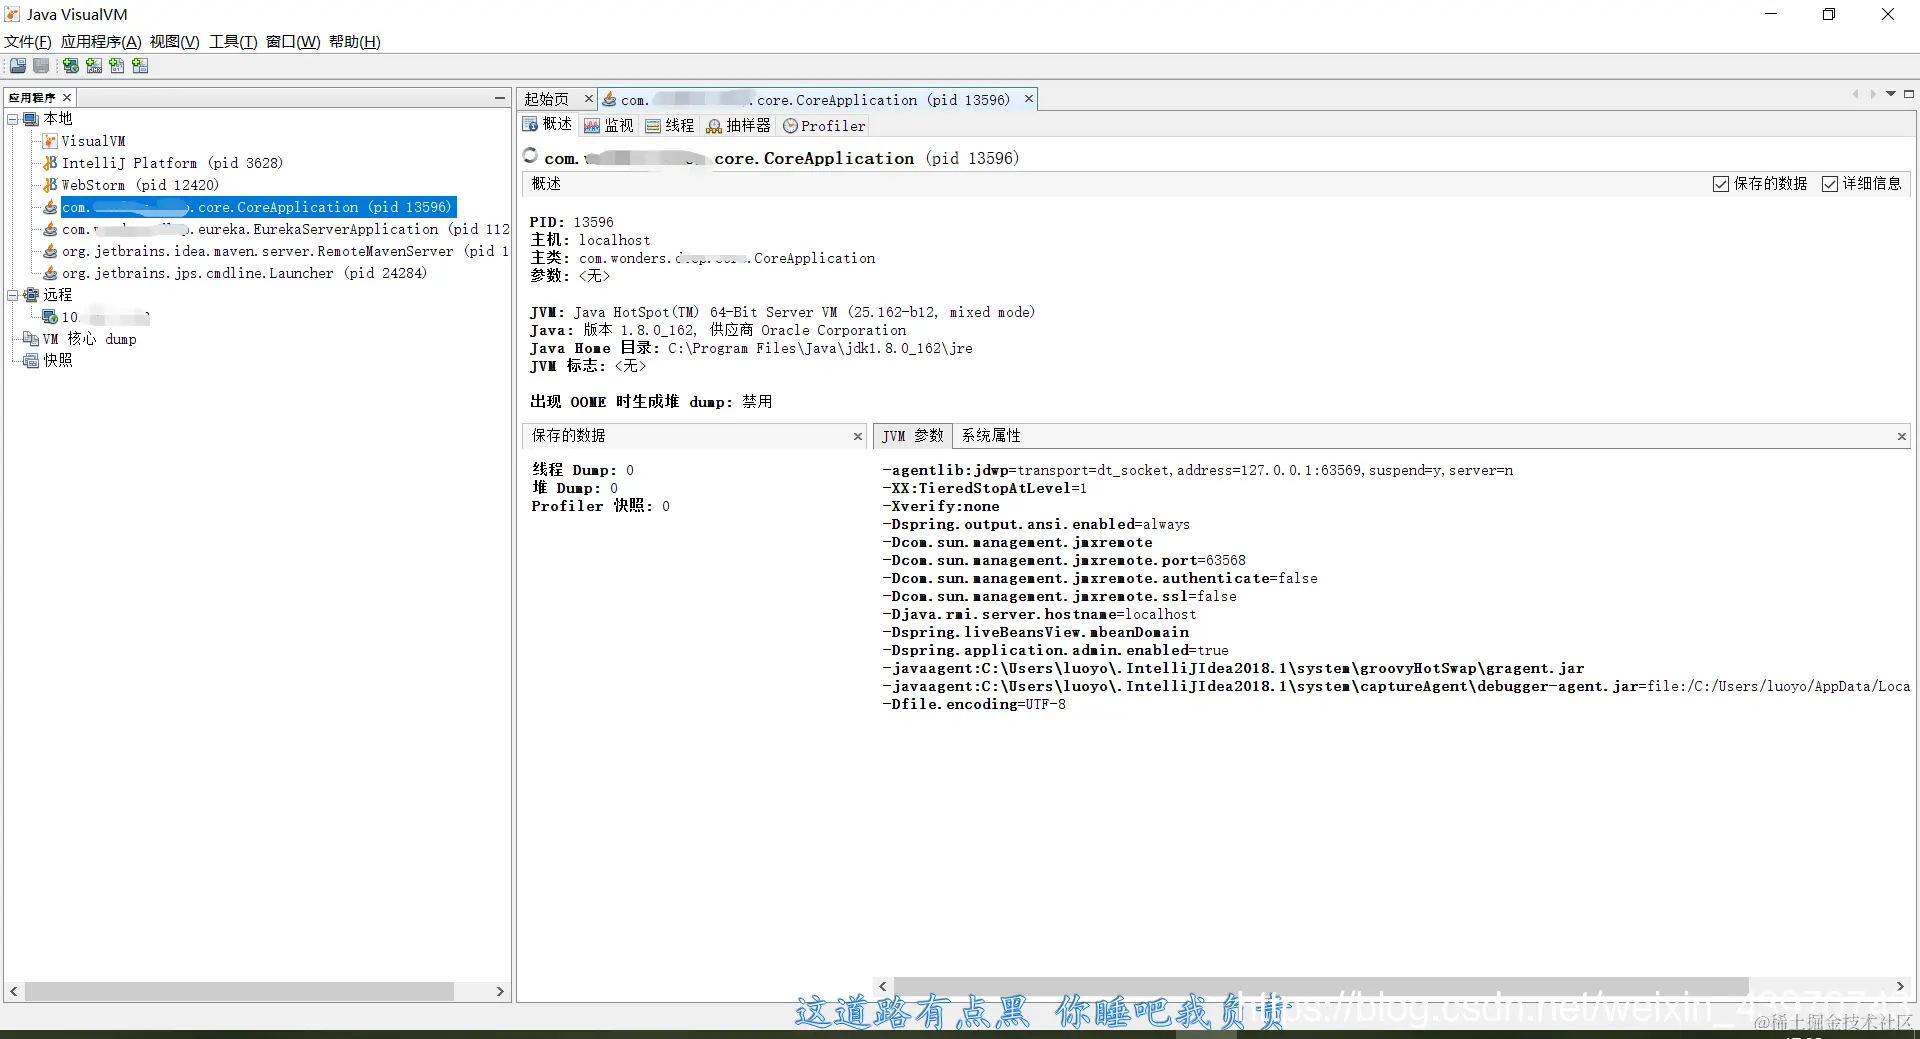1920x1039 pixels.
Task: Click the VM 核心 dump icon
Action: click(x=31, y=339)
